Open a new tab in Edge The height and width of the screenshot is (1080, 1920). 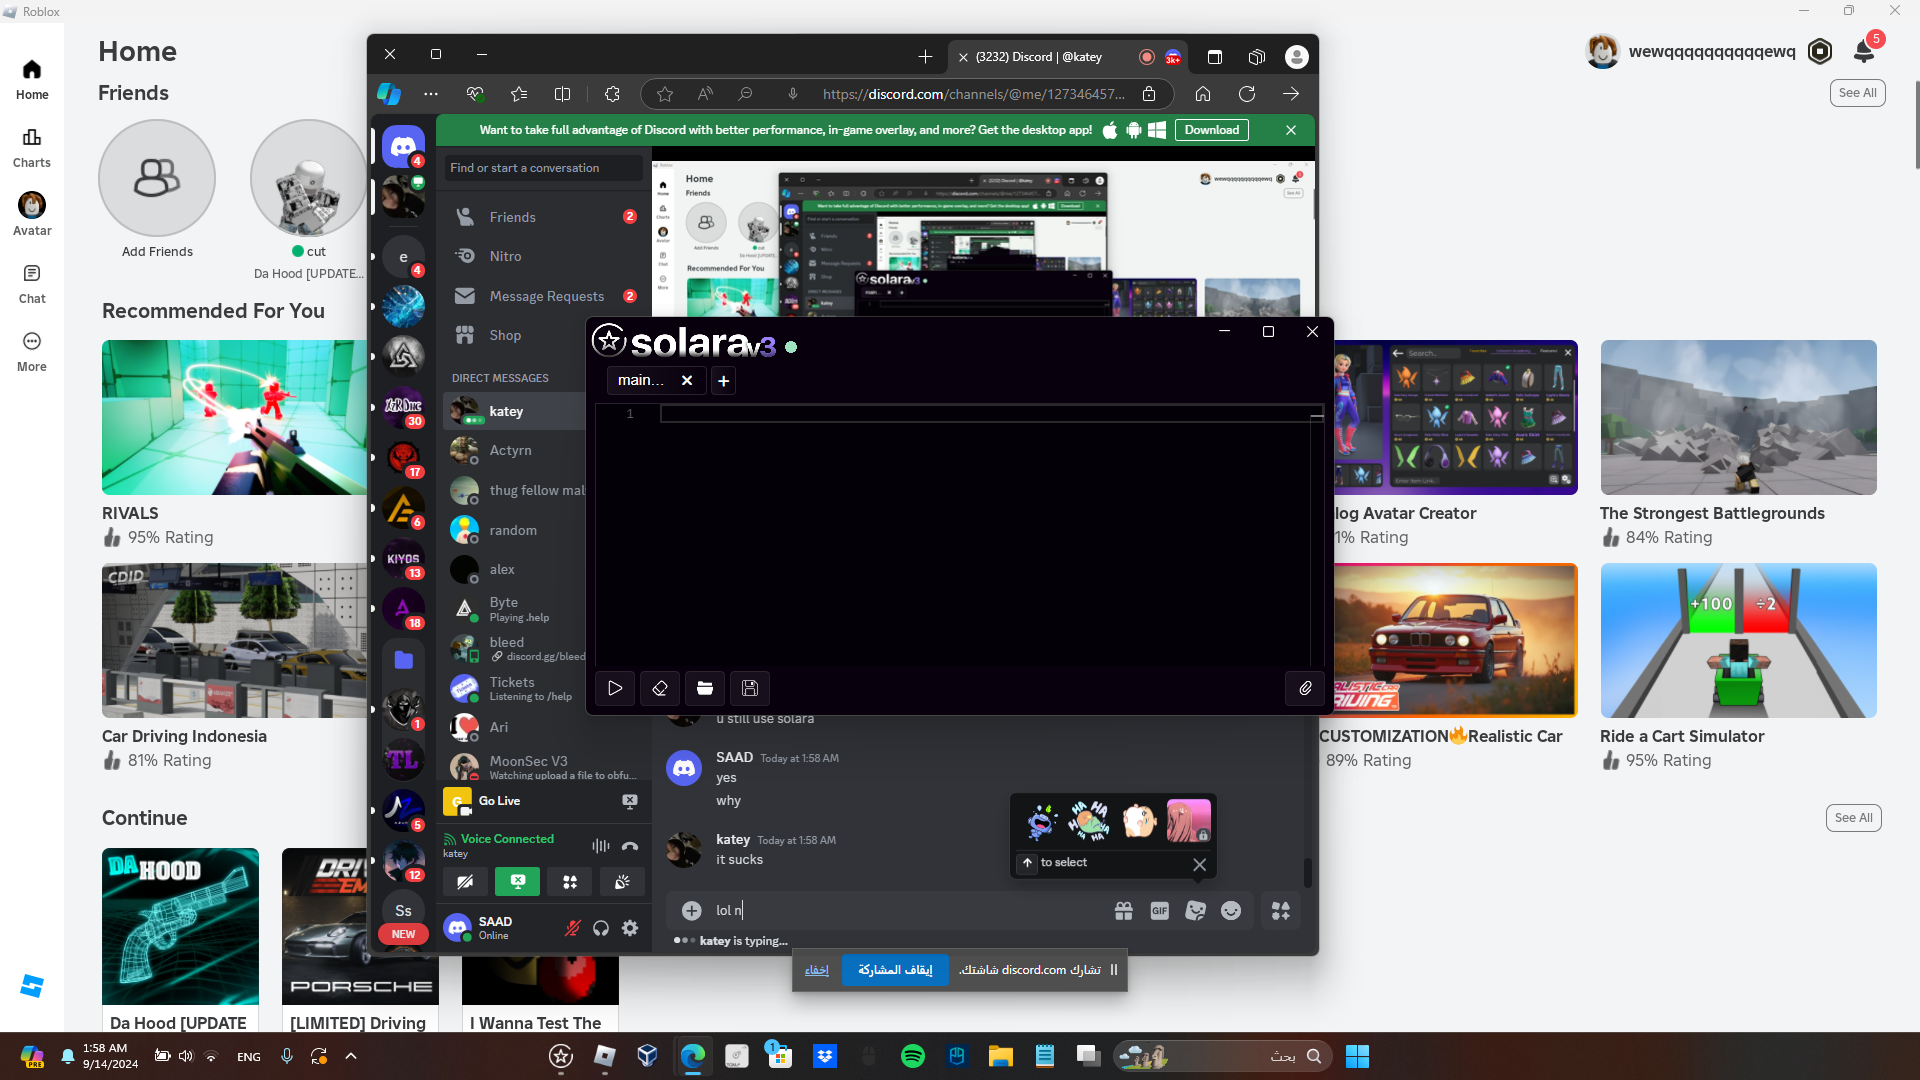point(925,57)
